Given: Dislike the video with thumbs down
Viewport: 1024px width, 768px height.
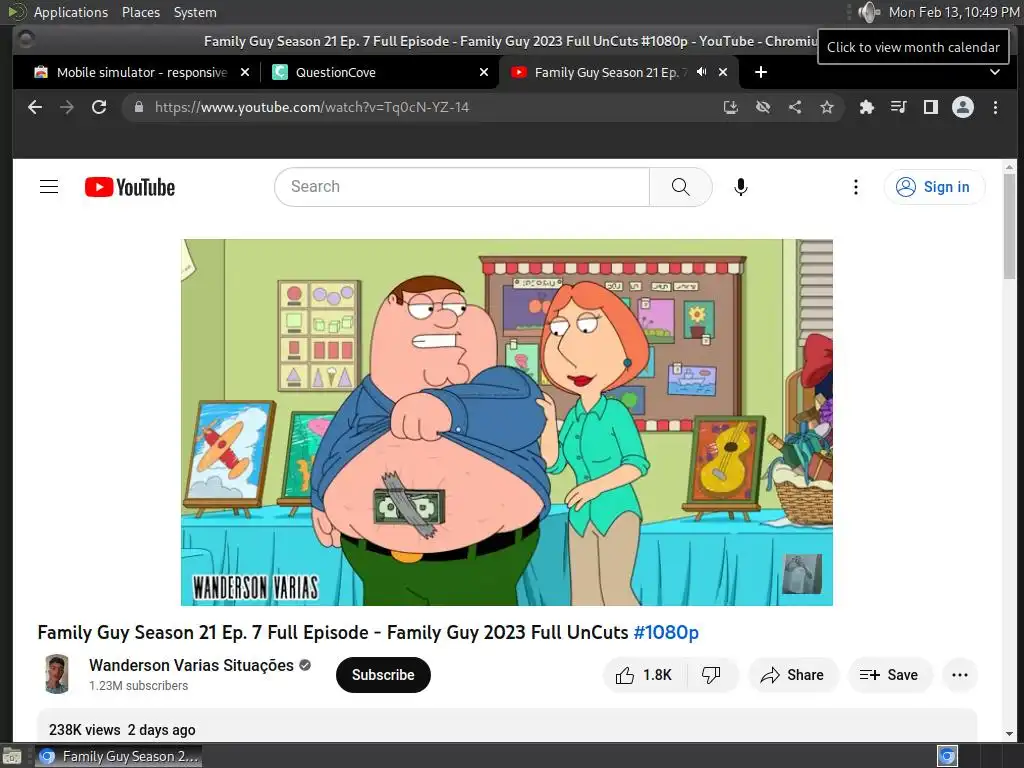Looking at the screenshot, I should [x=711, y=675].
